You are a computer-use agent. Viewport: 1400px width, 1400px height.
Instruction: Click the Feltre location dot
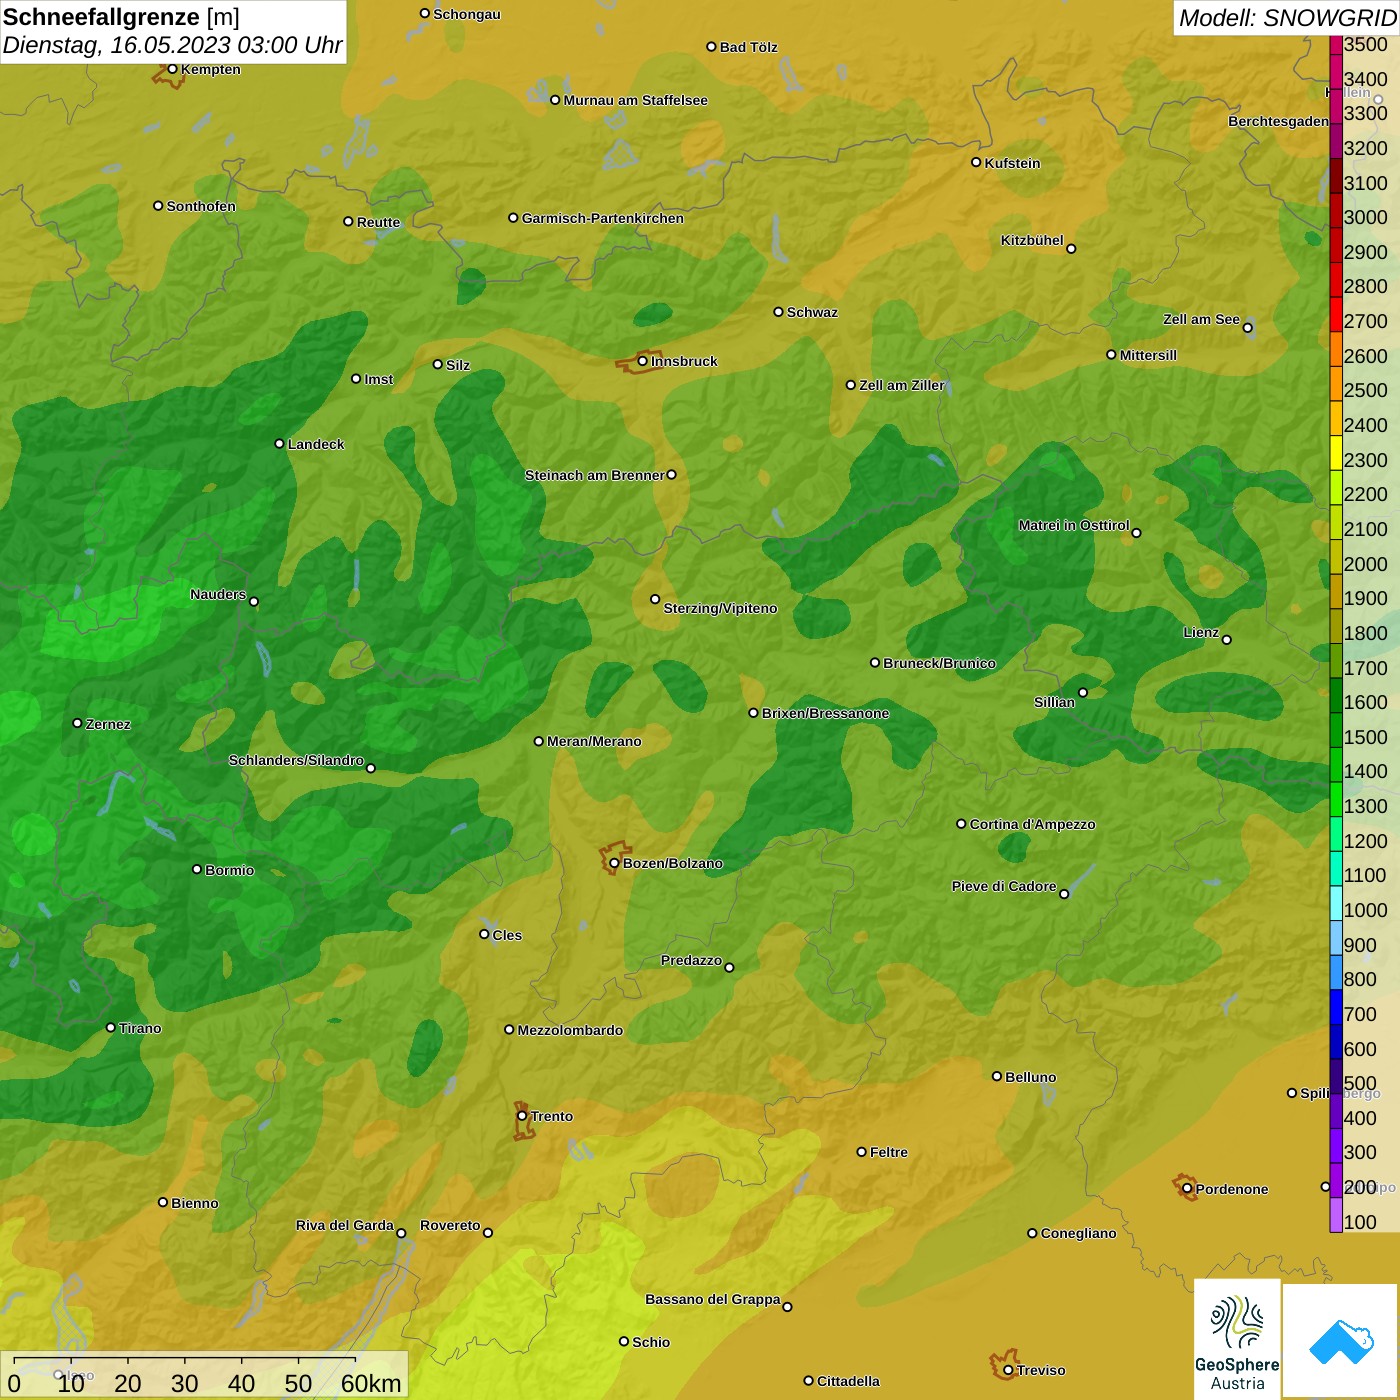pos(861,1152)
